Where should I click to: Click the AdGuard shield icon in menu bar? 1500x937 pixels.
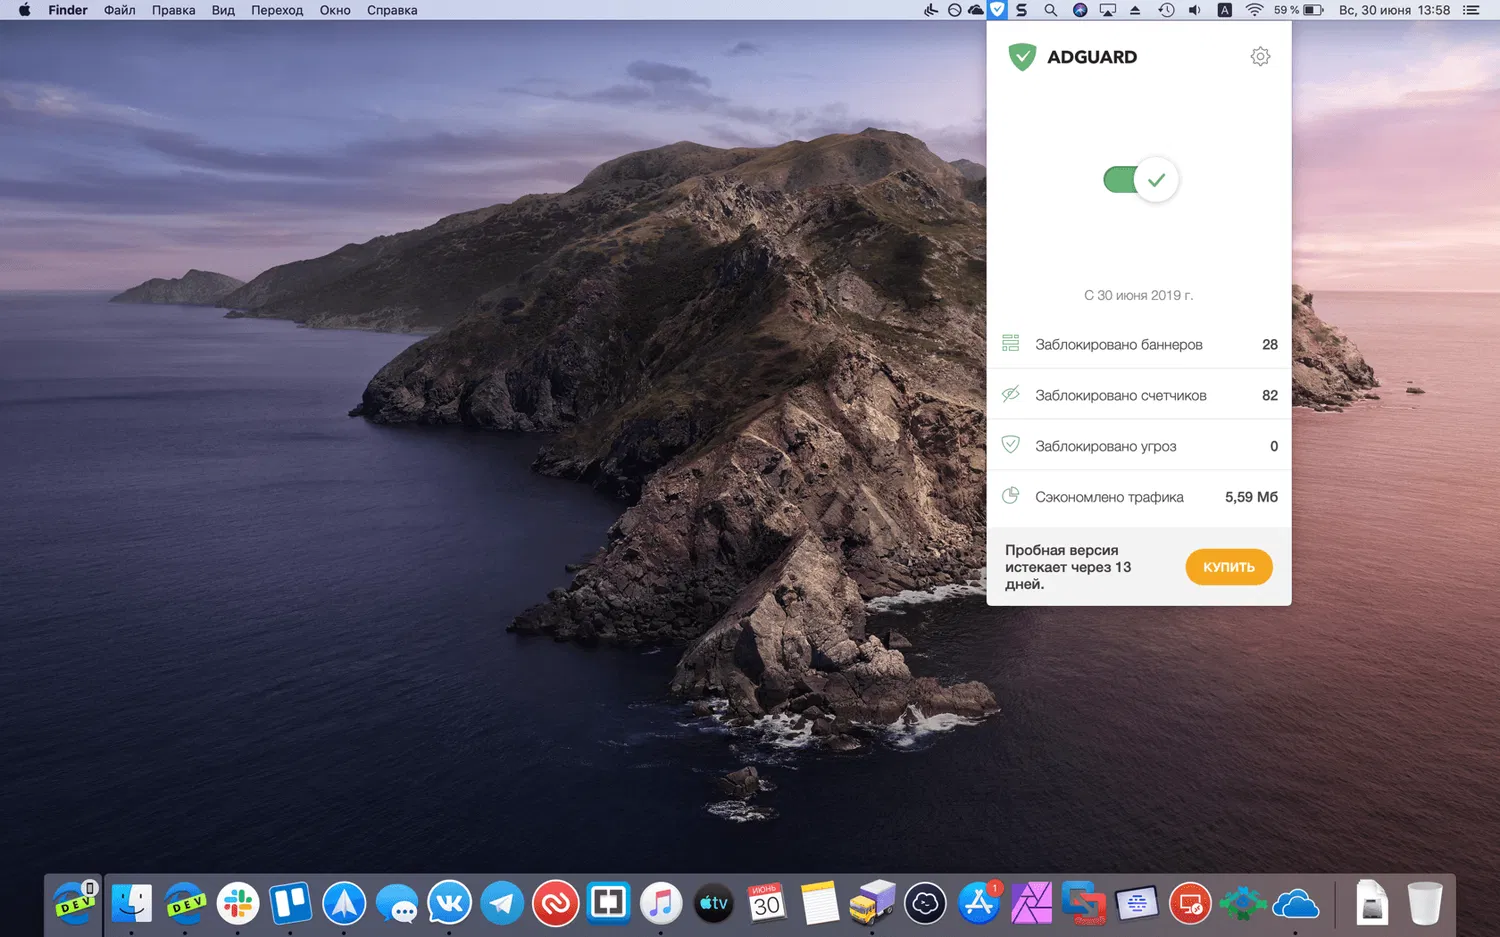998,10
